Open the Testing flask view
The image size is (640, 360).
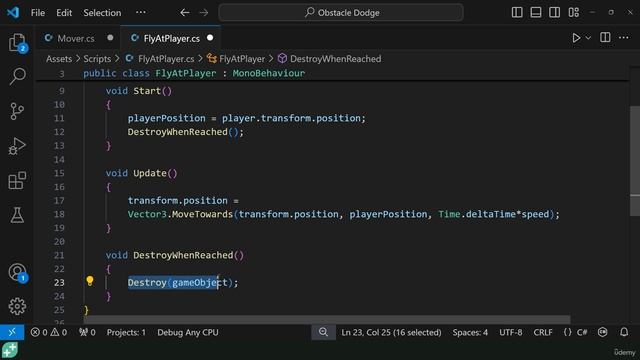click(x=17, y=215)
